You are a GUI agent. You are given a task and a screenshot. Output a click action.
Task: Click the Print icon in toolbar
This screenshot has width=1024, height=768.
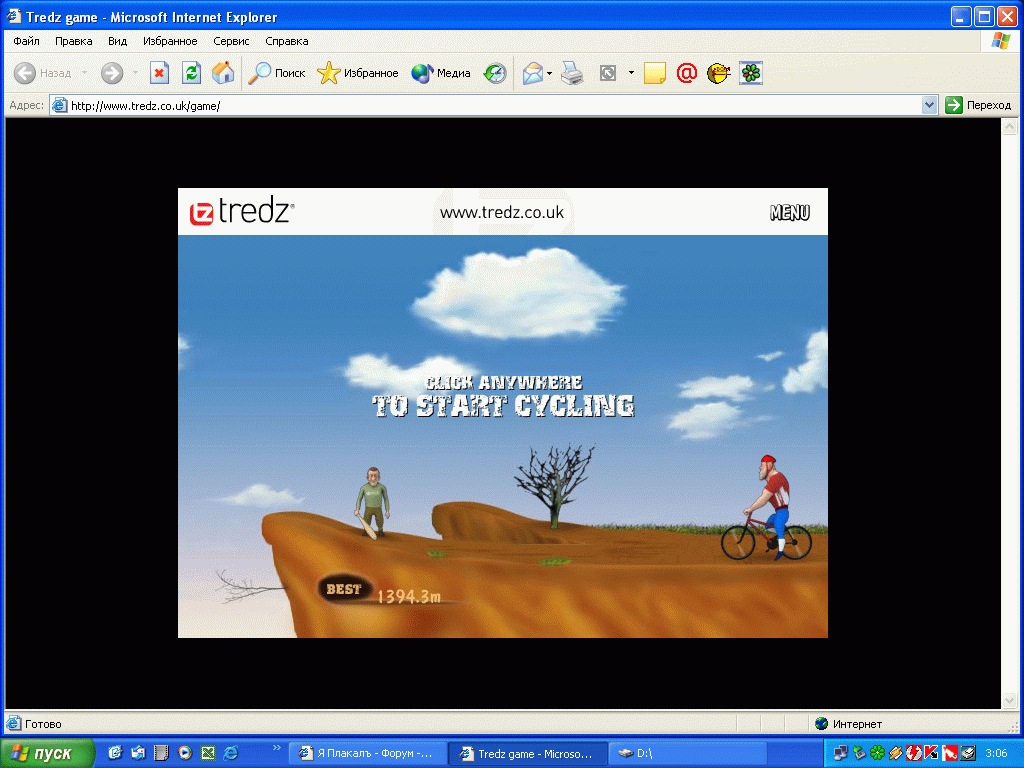[572, 73]
